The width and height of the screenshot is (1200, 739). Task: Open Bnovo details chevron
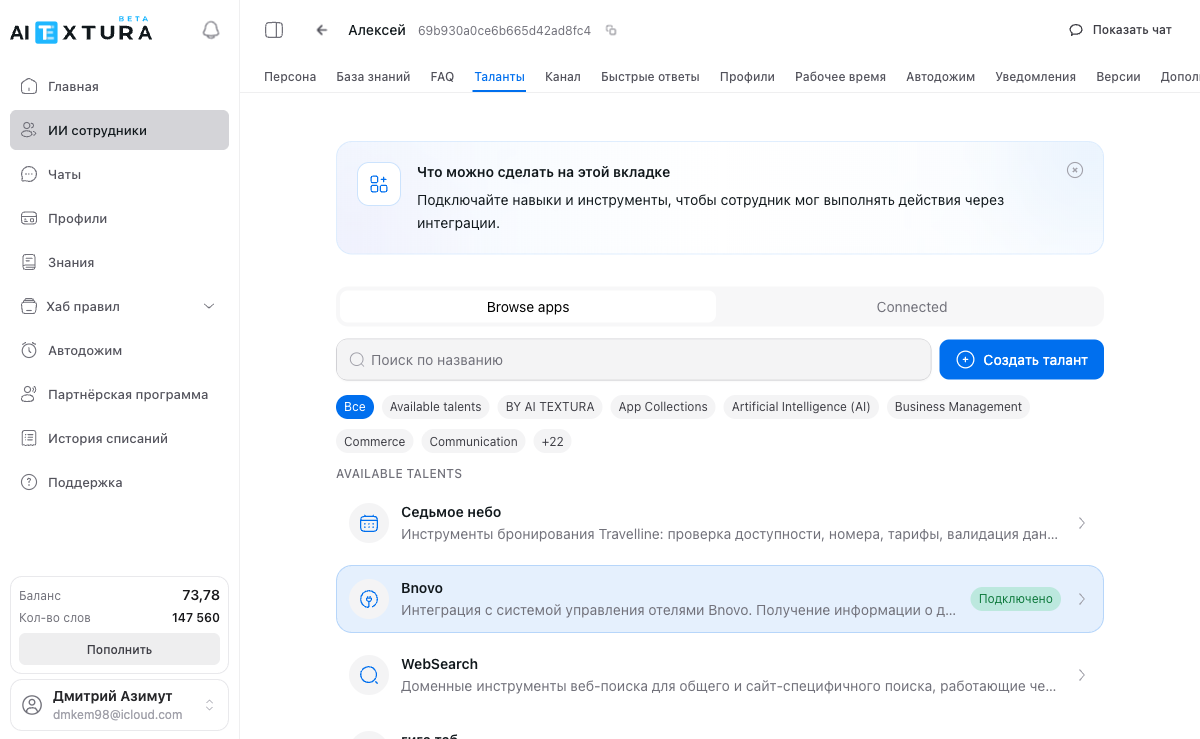pyautogui.click(x=1082, y=599)
